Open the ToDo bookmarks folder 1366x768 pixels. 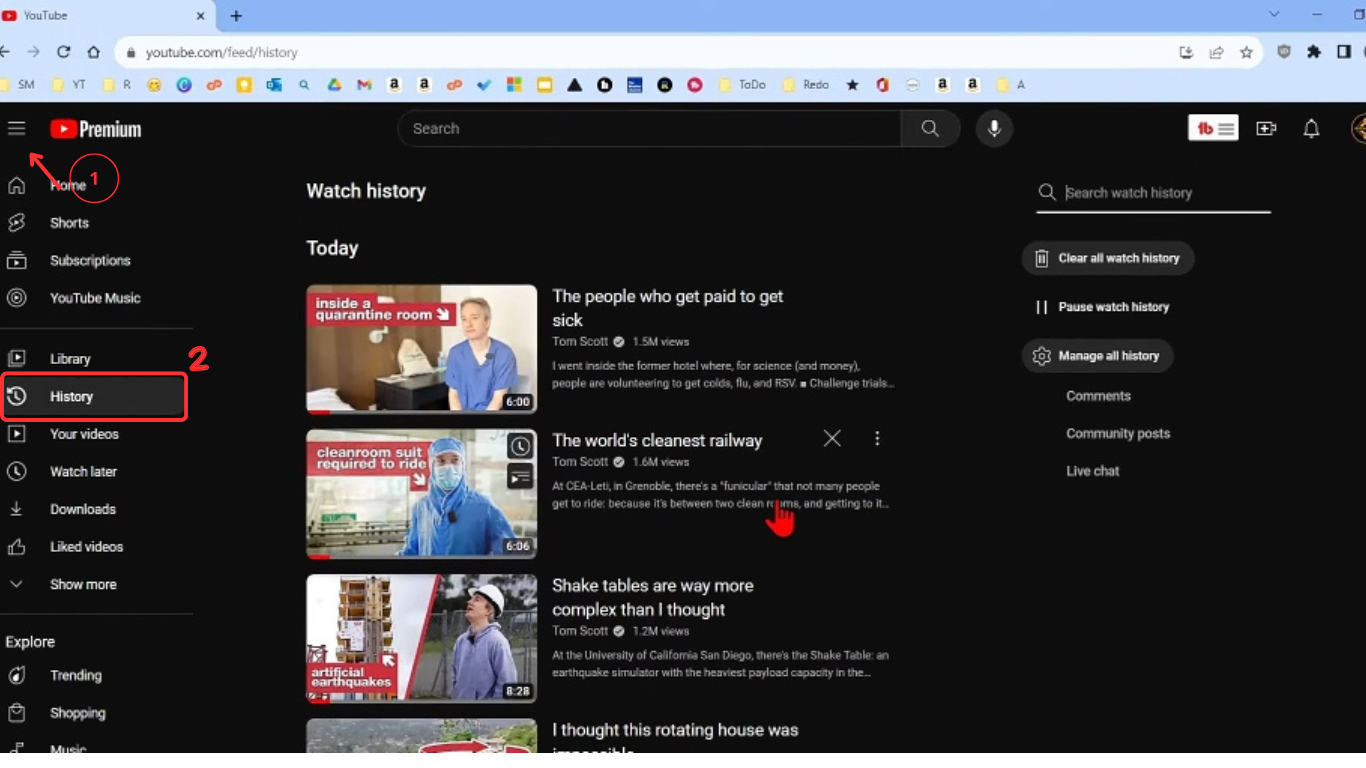(742, 85)
